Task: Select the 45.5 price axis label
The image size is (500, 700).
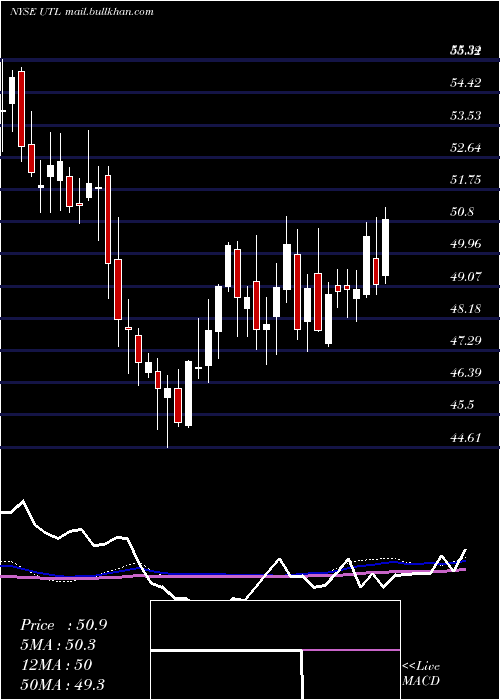Action: pyautogui.click(x=462, y=405)
